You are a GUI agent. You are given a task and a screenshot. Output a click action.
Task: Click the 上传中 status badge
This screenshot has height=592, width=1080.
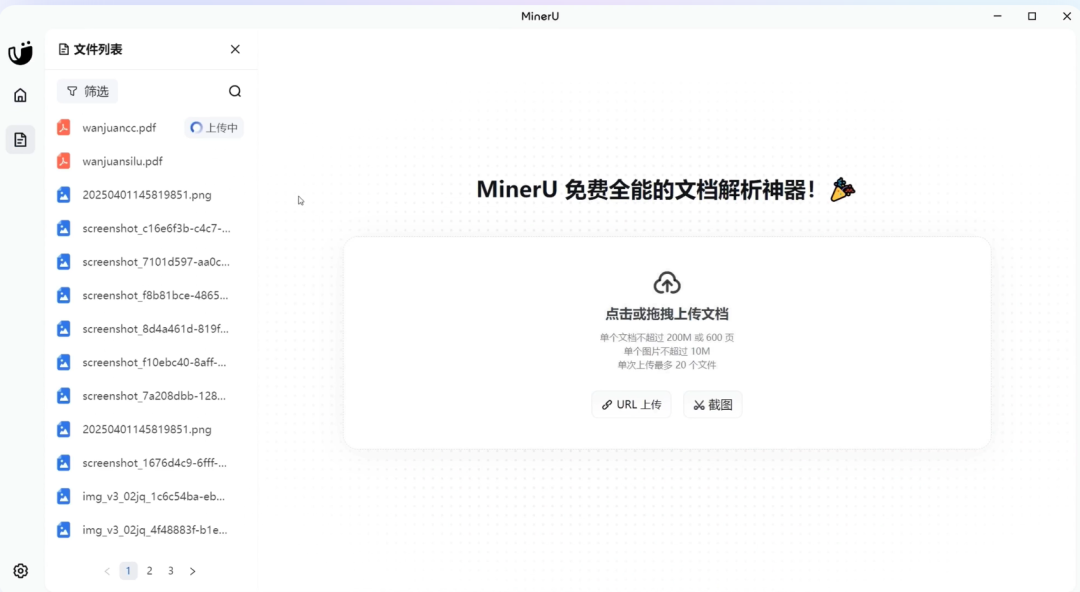click(x=214, y=127)
